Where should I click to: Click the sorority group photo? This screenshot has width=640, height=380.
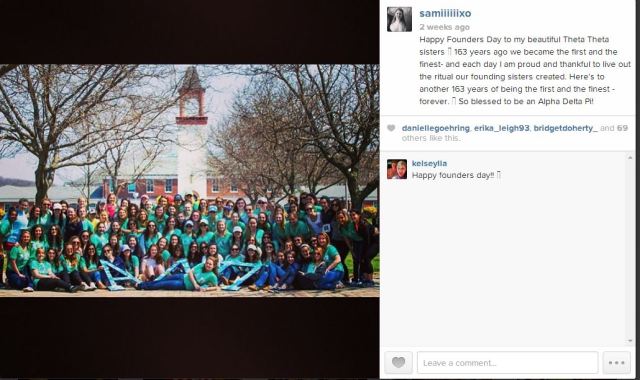point(189,180)
